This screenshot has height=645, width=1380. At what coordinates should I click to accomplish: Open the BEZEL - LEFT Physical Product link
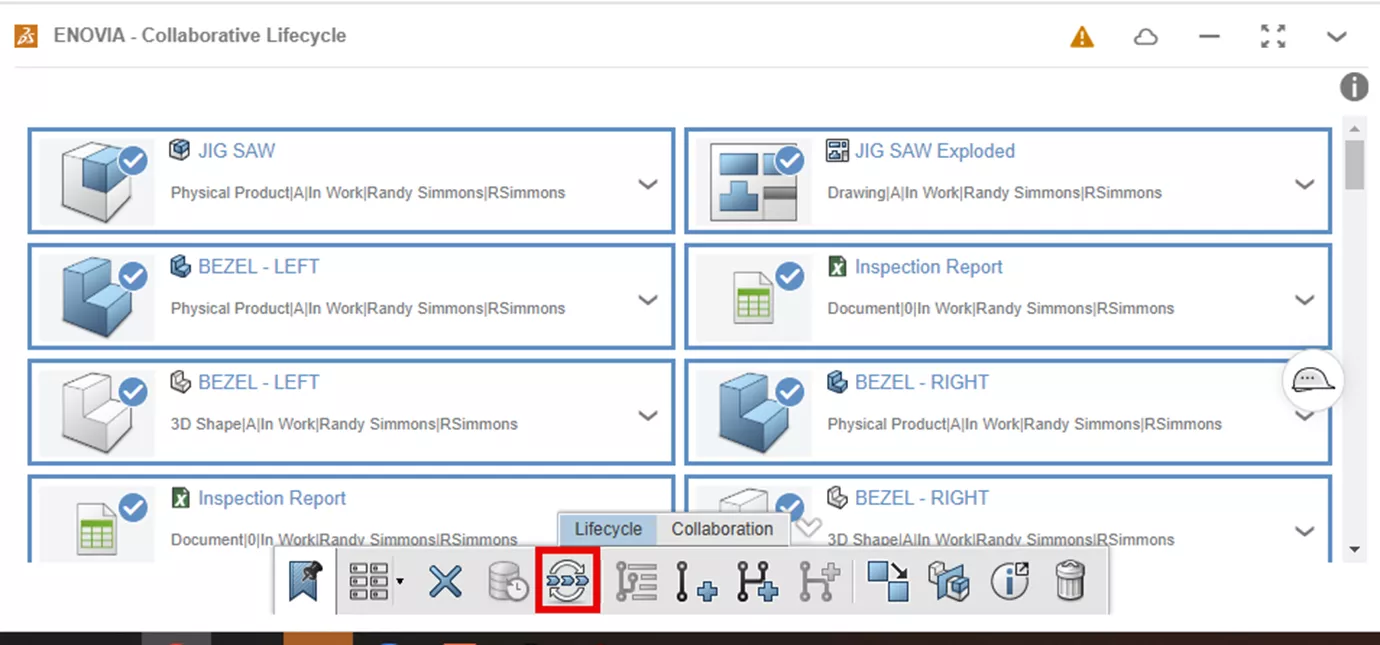258,267
